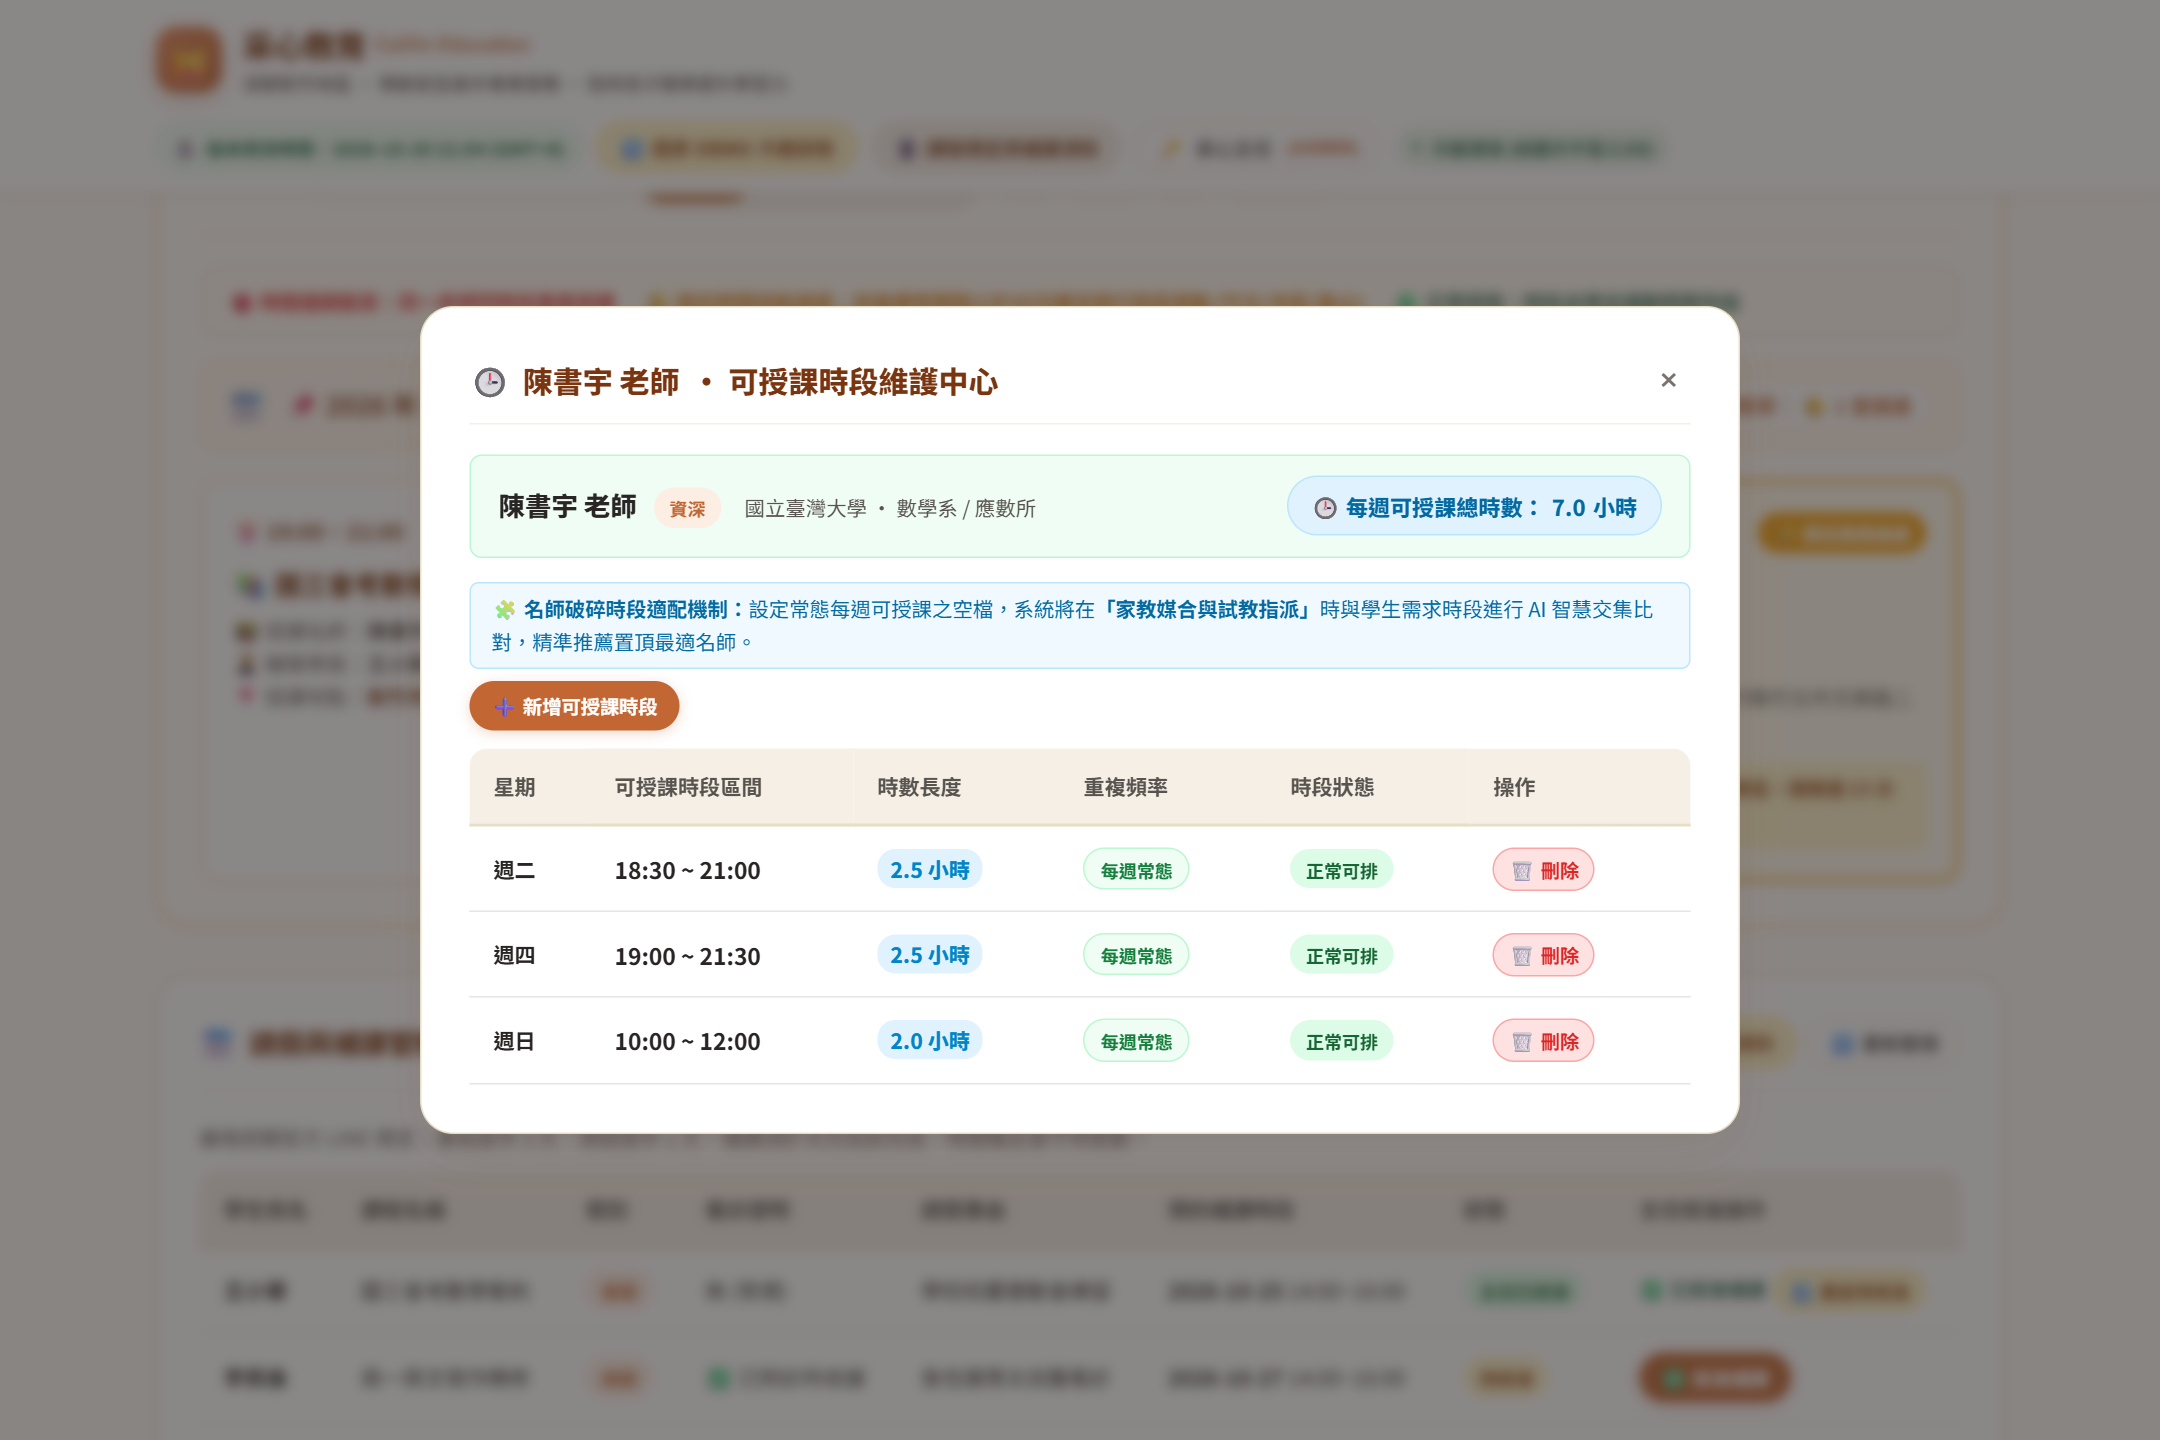Click trash icon in 週四 row
The height and width of the screenshot is (1440, 2160).
[1522, 956]
